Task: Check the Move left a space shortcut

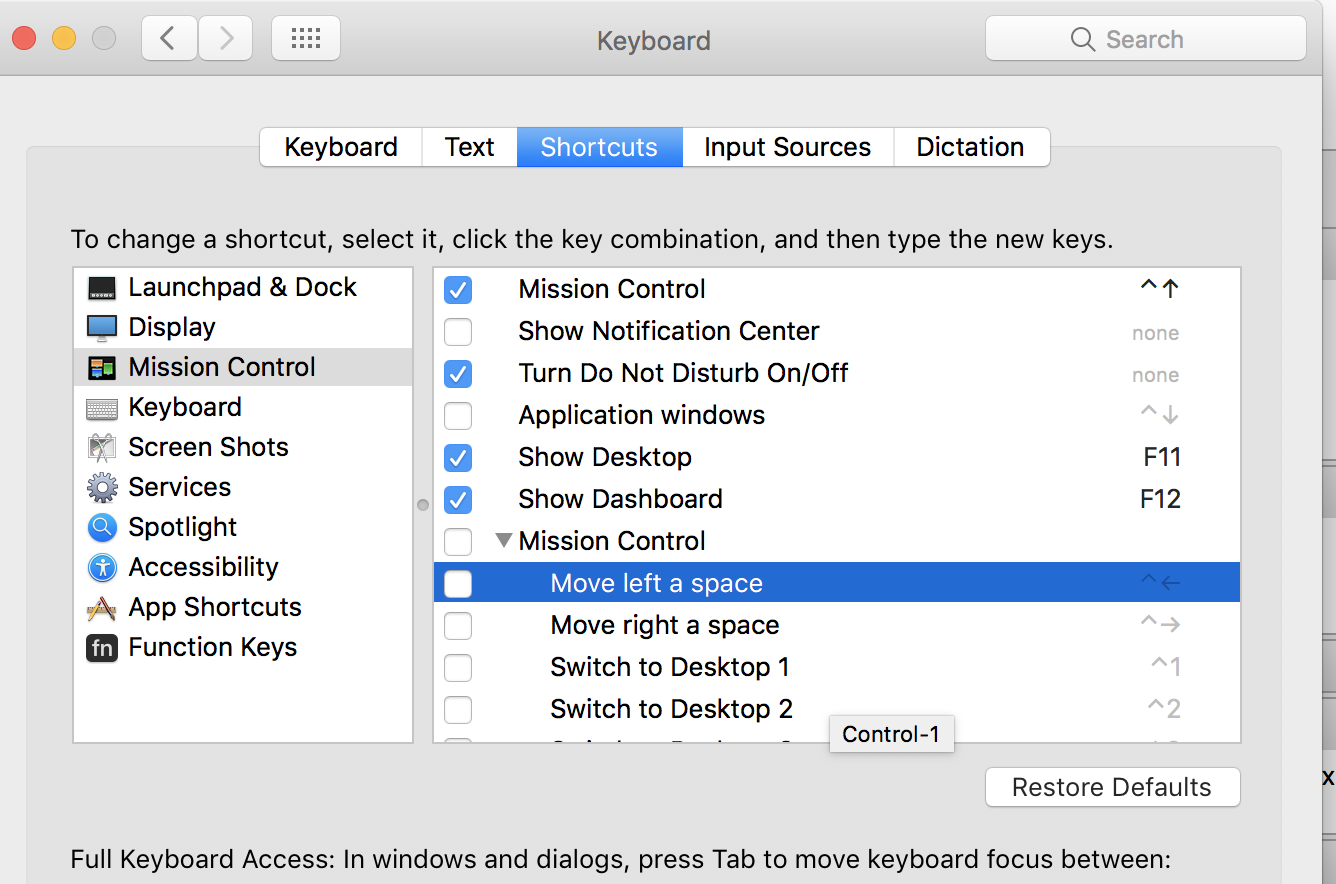Action: coord(458,583)
